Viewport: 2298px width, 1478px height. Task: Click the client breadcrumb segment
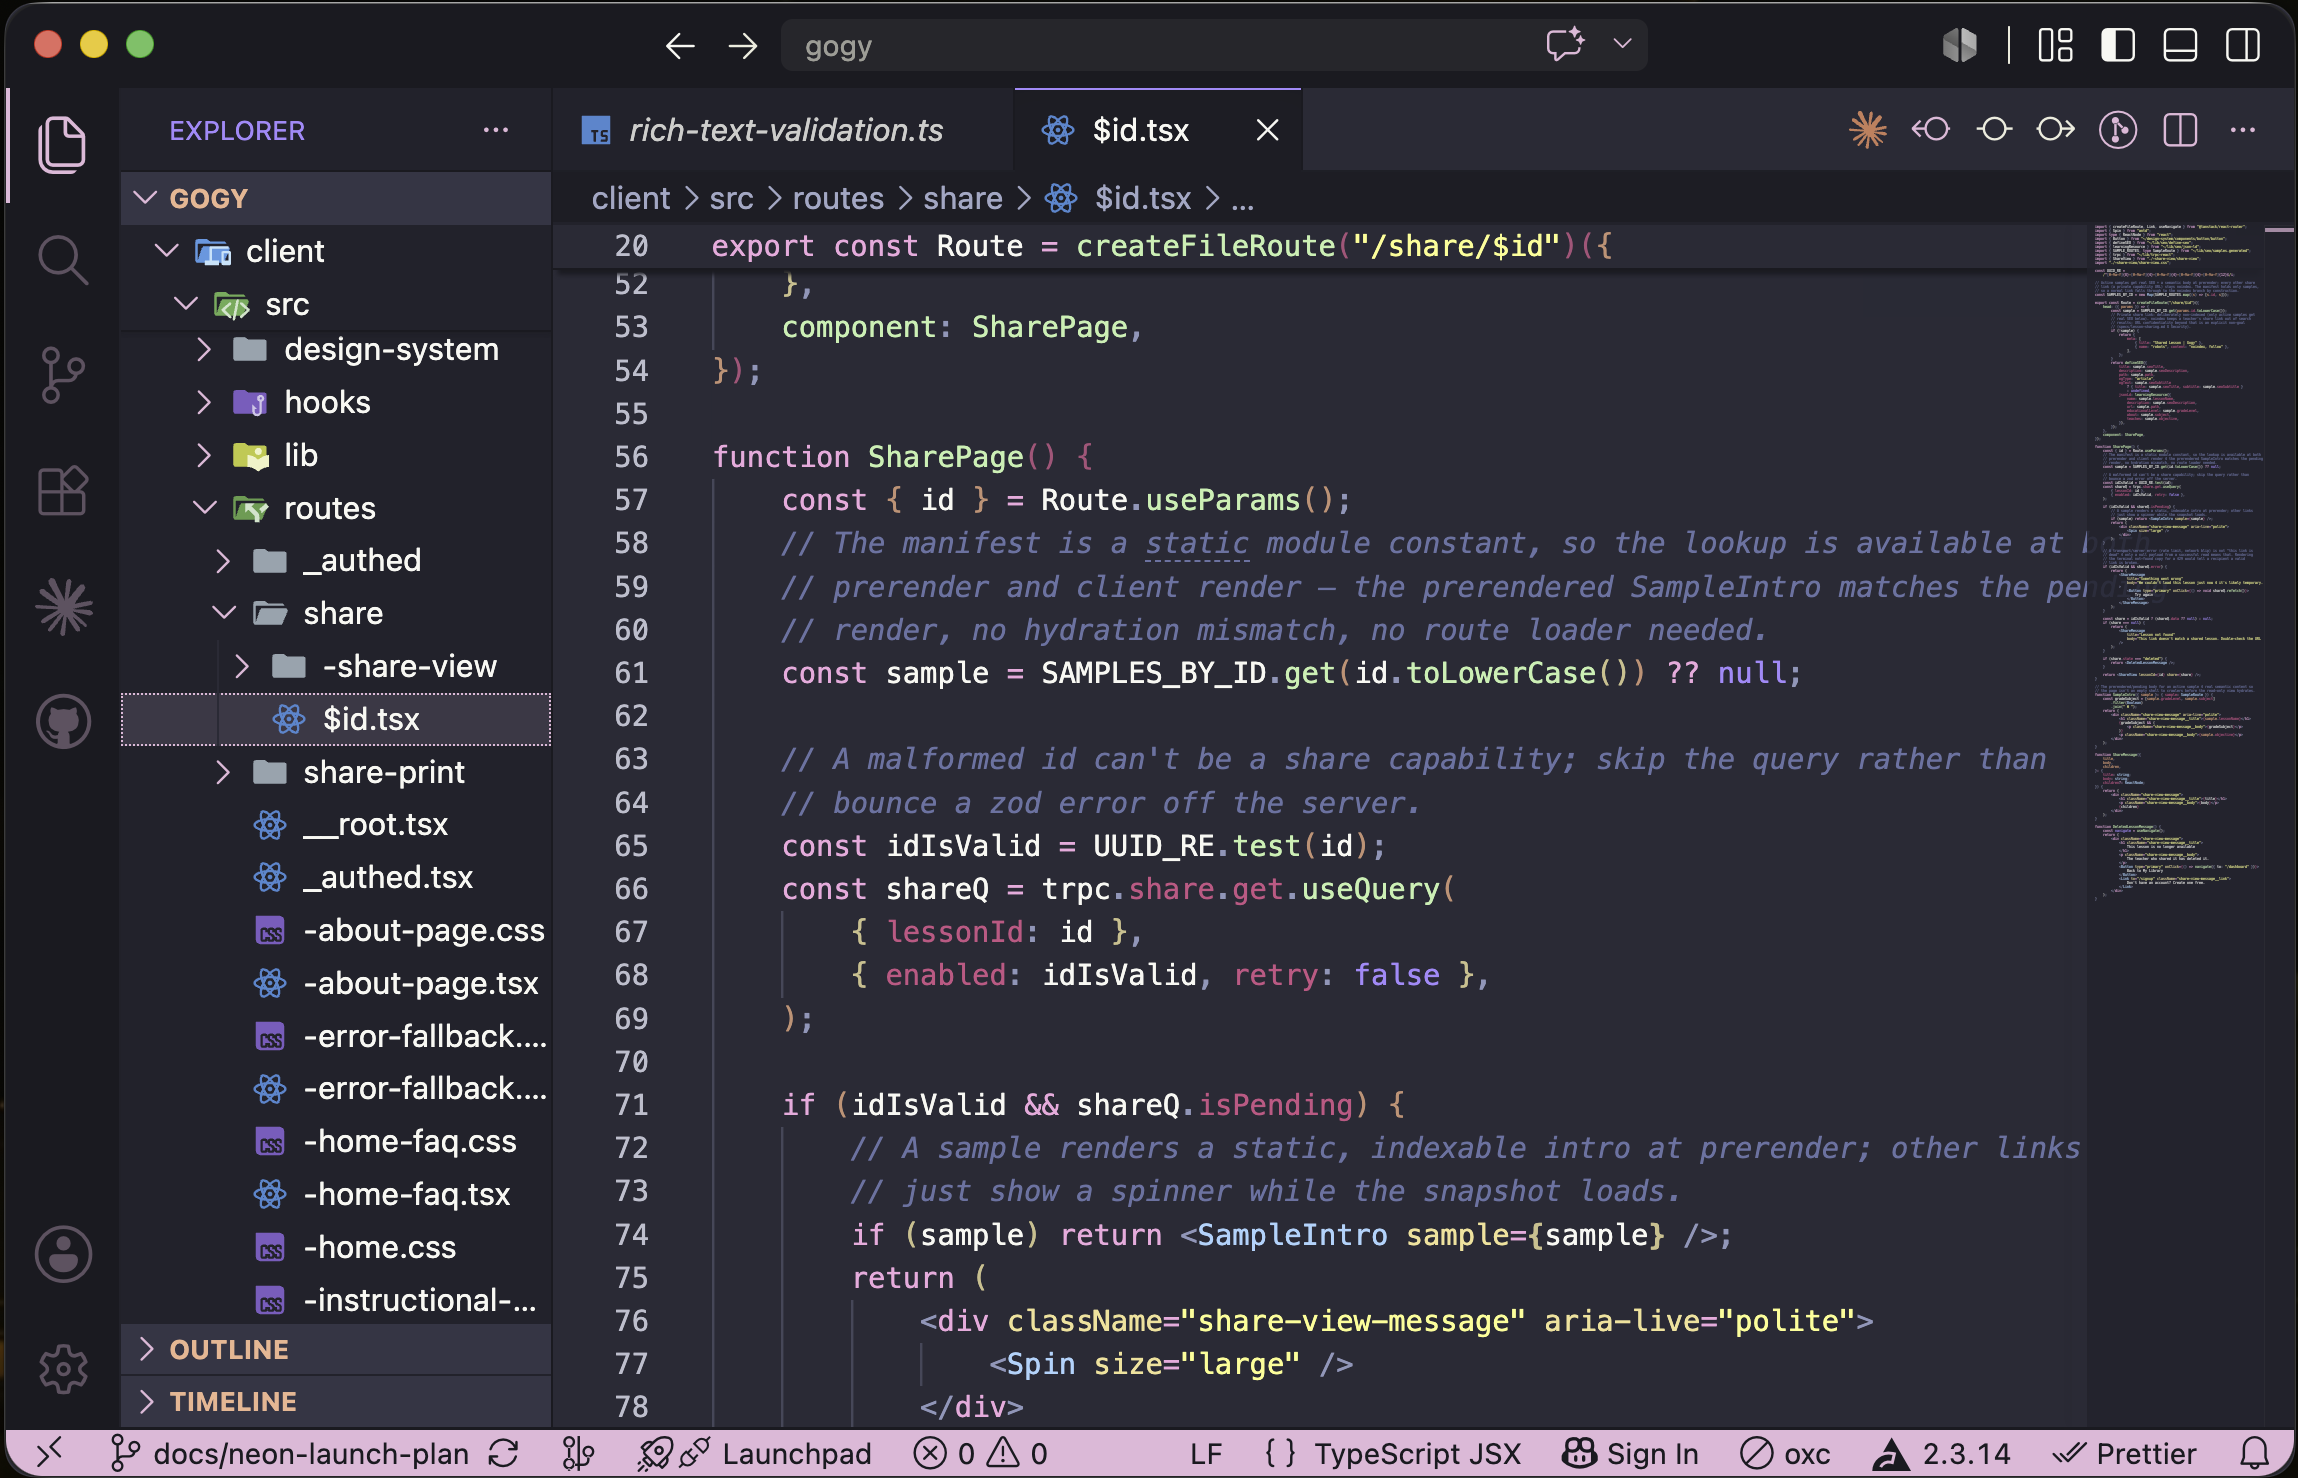(x=630, y=198)
